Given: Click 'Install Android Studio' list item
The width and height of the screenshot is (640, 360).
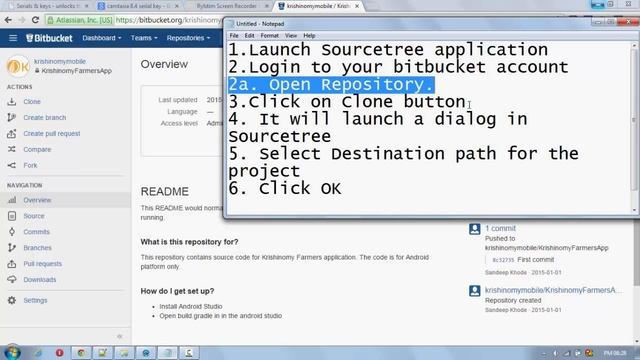Looking at the screenshot, I should pyautogui.click(x=191, y=306).
